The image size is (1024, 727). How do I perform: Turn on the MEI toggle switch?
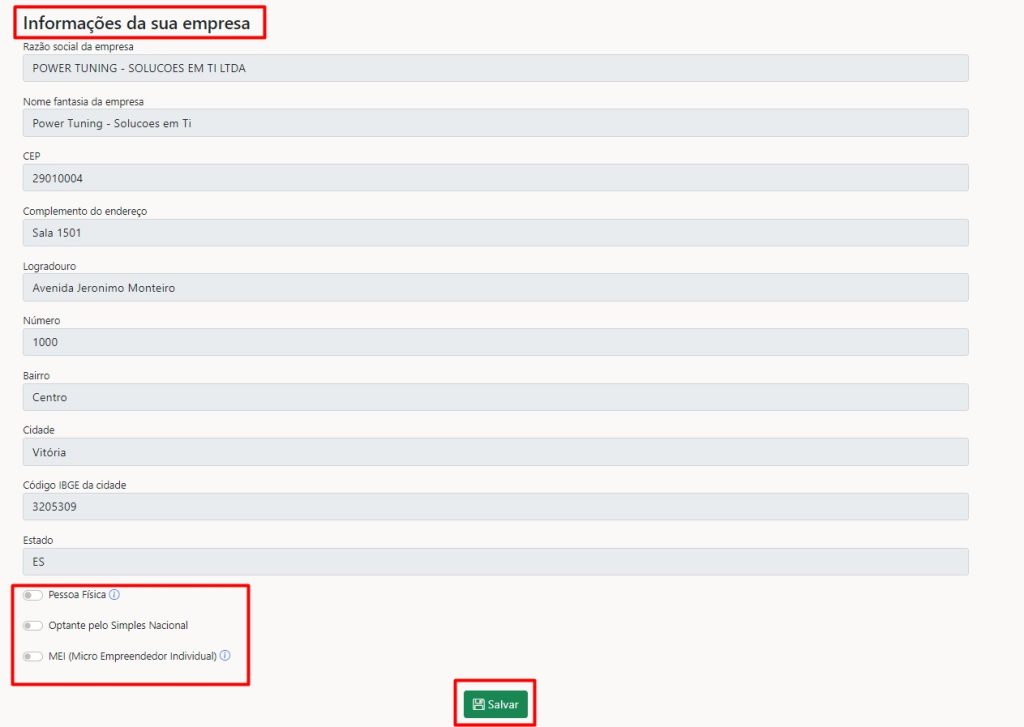33,657
